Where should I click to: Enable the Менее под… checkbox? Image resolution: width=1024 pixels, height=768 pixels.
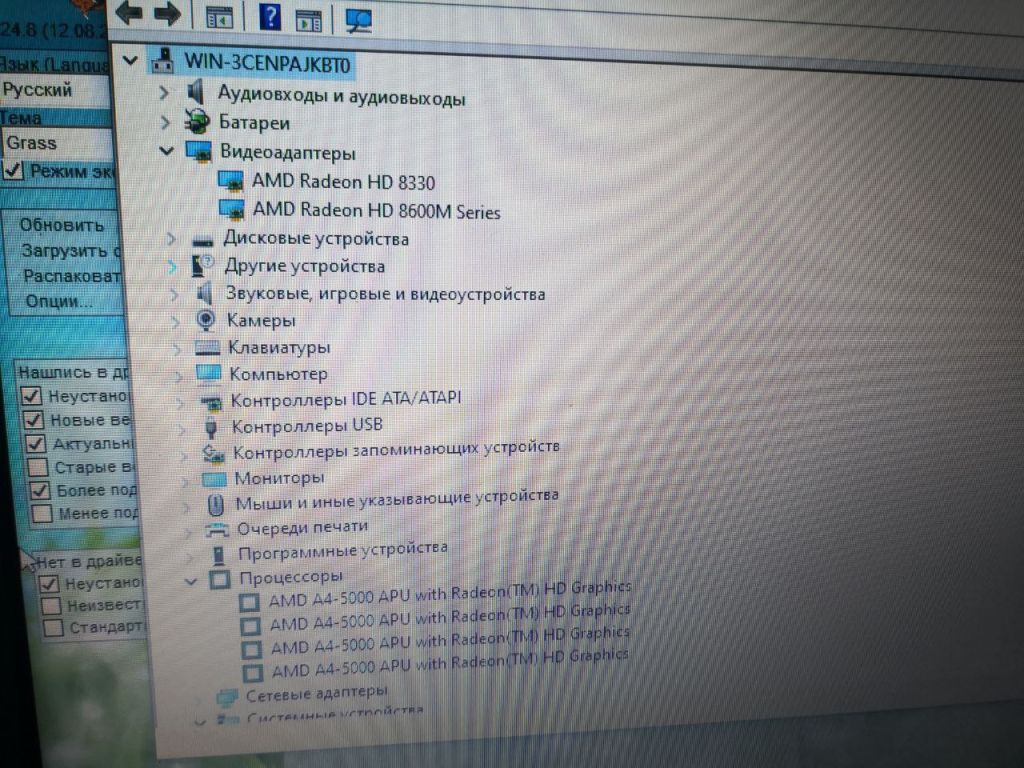[x=42, y=513]
